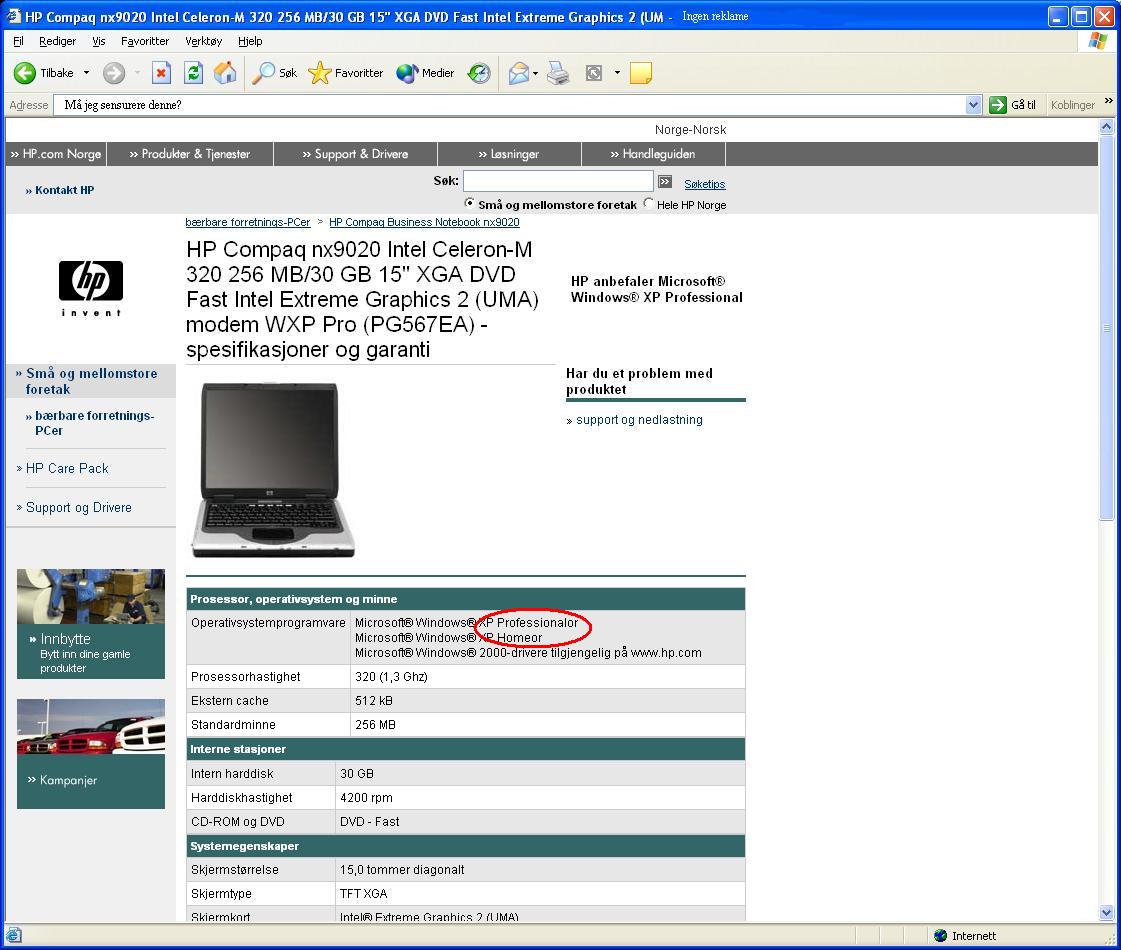The width and height of the screenshot is (1121, 950).
Task: Open the Vis menu
Action: tap(99, 41)
